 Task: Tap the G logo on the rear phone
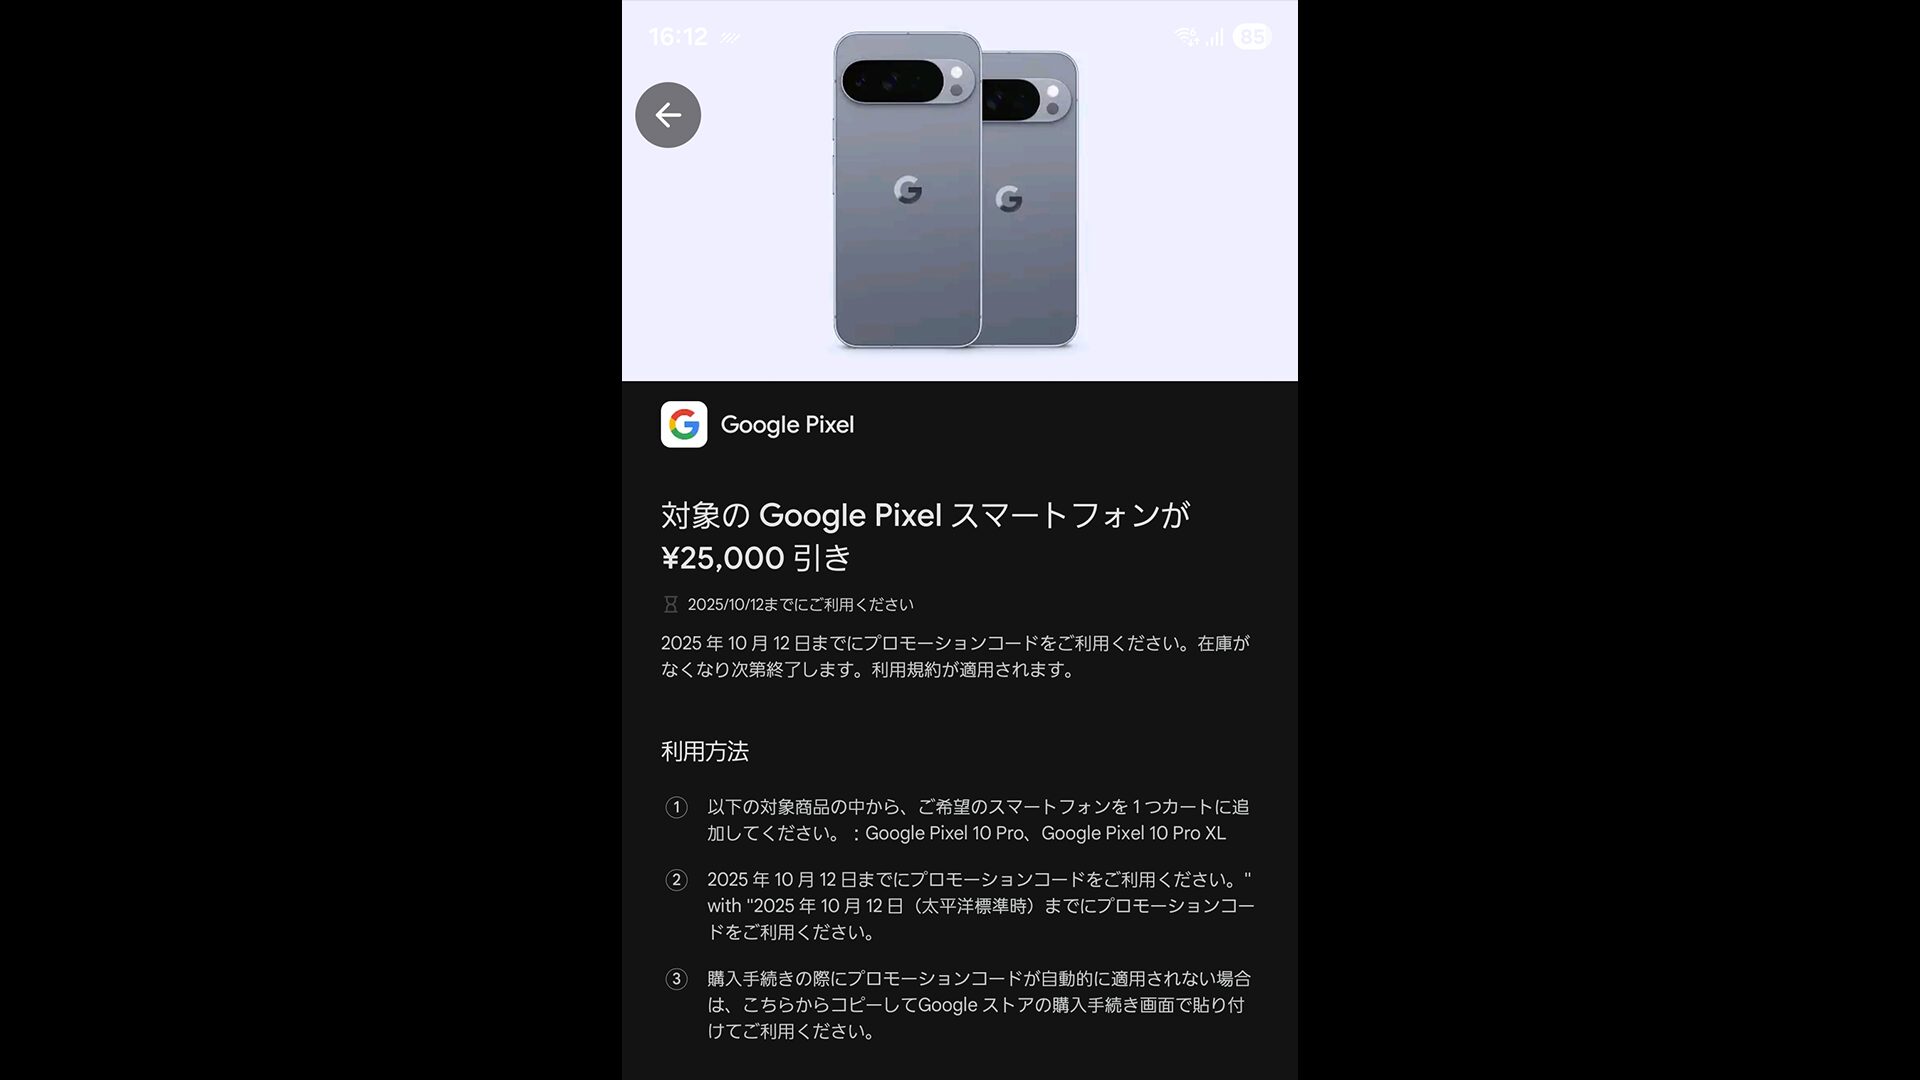[x=1010, y=199]
